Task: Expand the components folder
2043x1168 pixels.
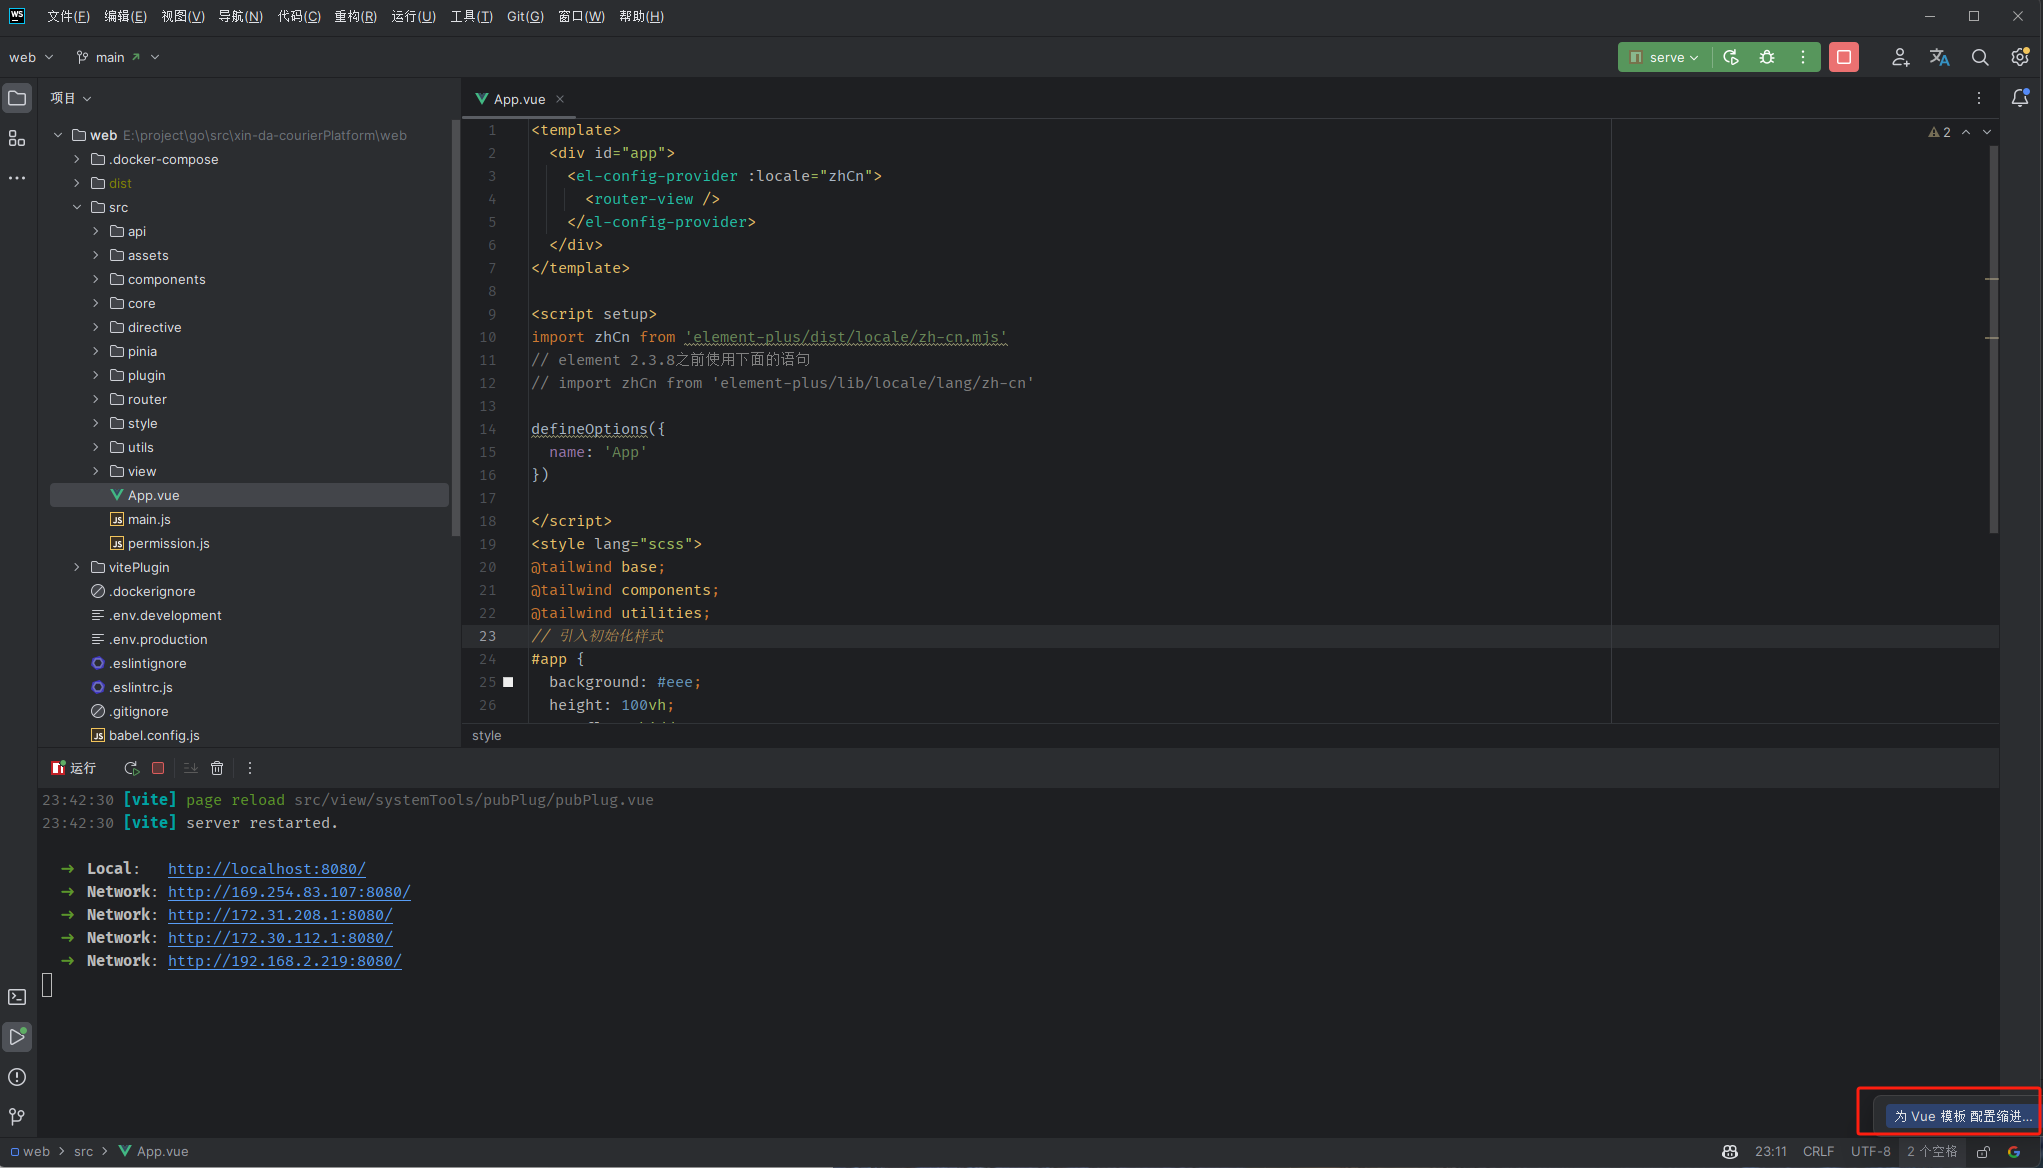Action: click(x=96, y=279)
